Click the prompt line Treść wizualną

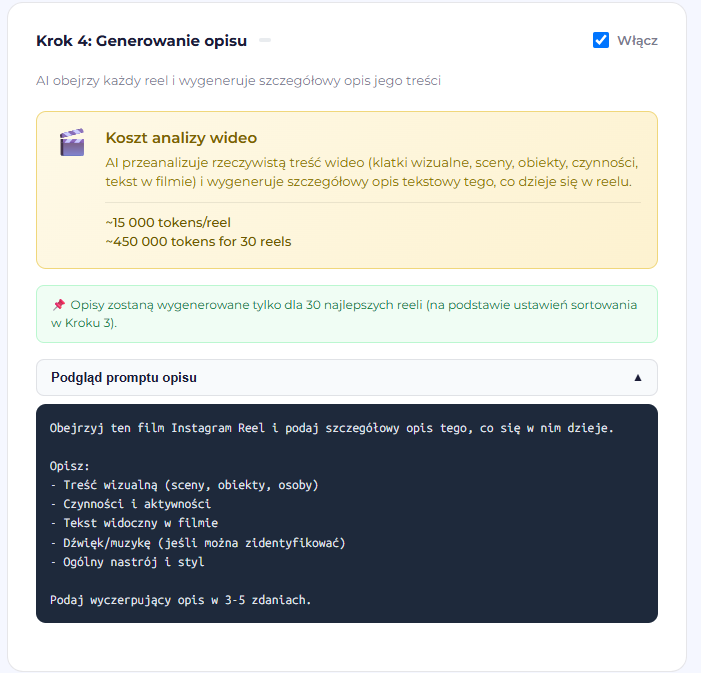184,485
